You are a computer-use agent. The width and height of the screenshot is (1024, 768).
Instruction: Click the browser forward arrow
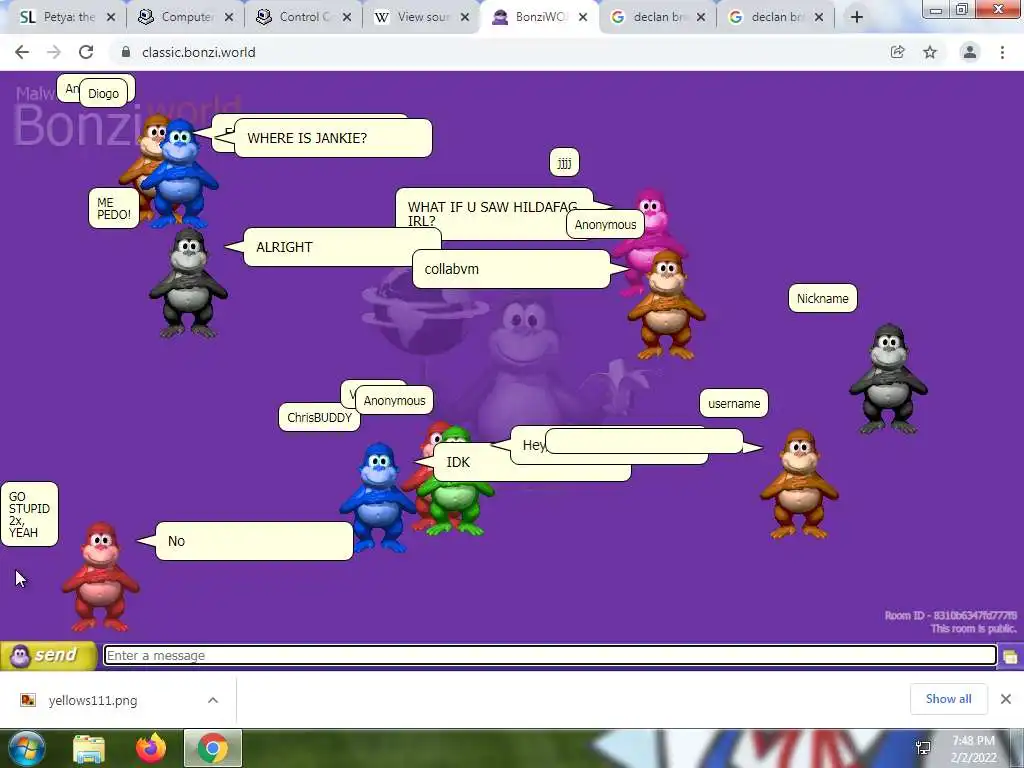(x=54, y=52)
